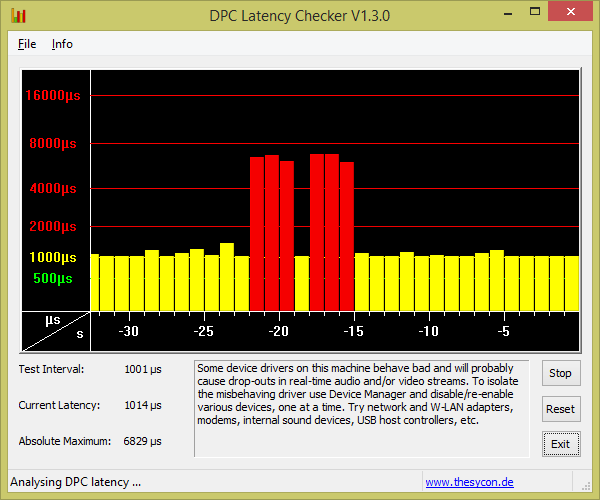Maximize the DPC Latency Checker window
The height and width of the screenshot is (500, 600).
535,12
